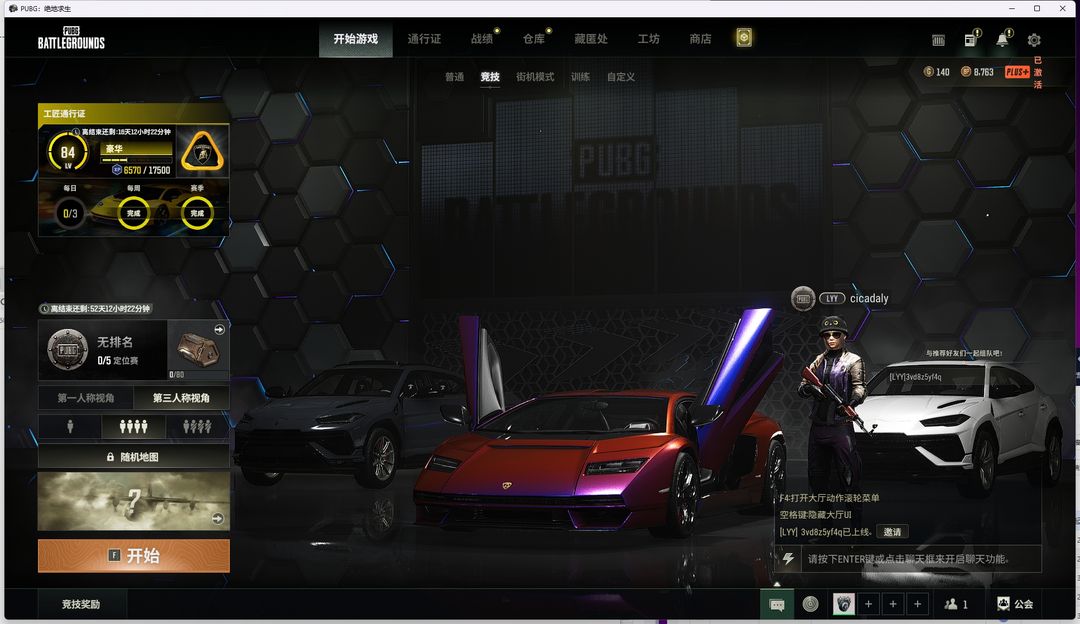Click the level 84 ring badge
Screen dimensions: 1080x624
pos(68,152)
